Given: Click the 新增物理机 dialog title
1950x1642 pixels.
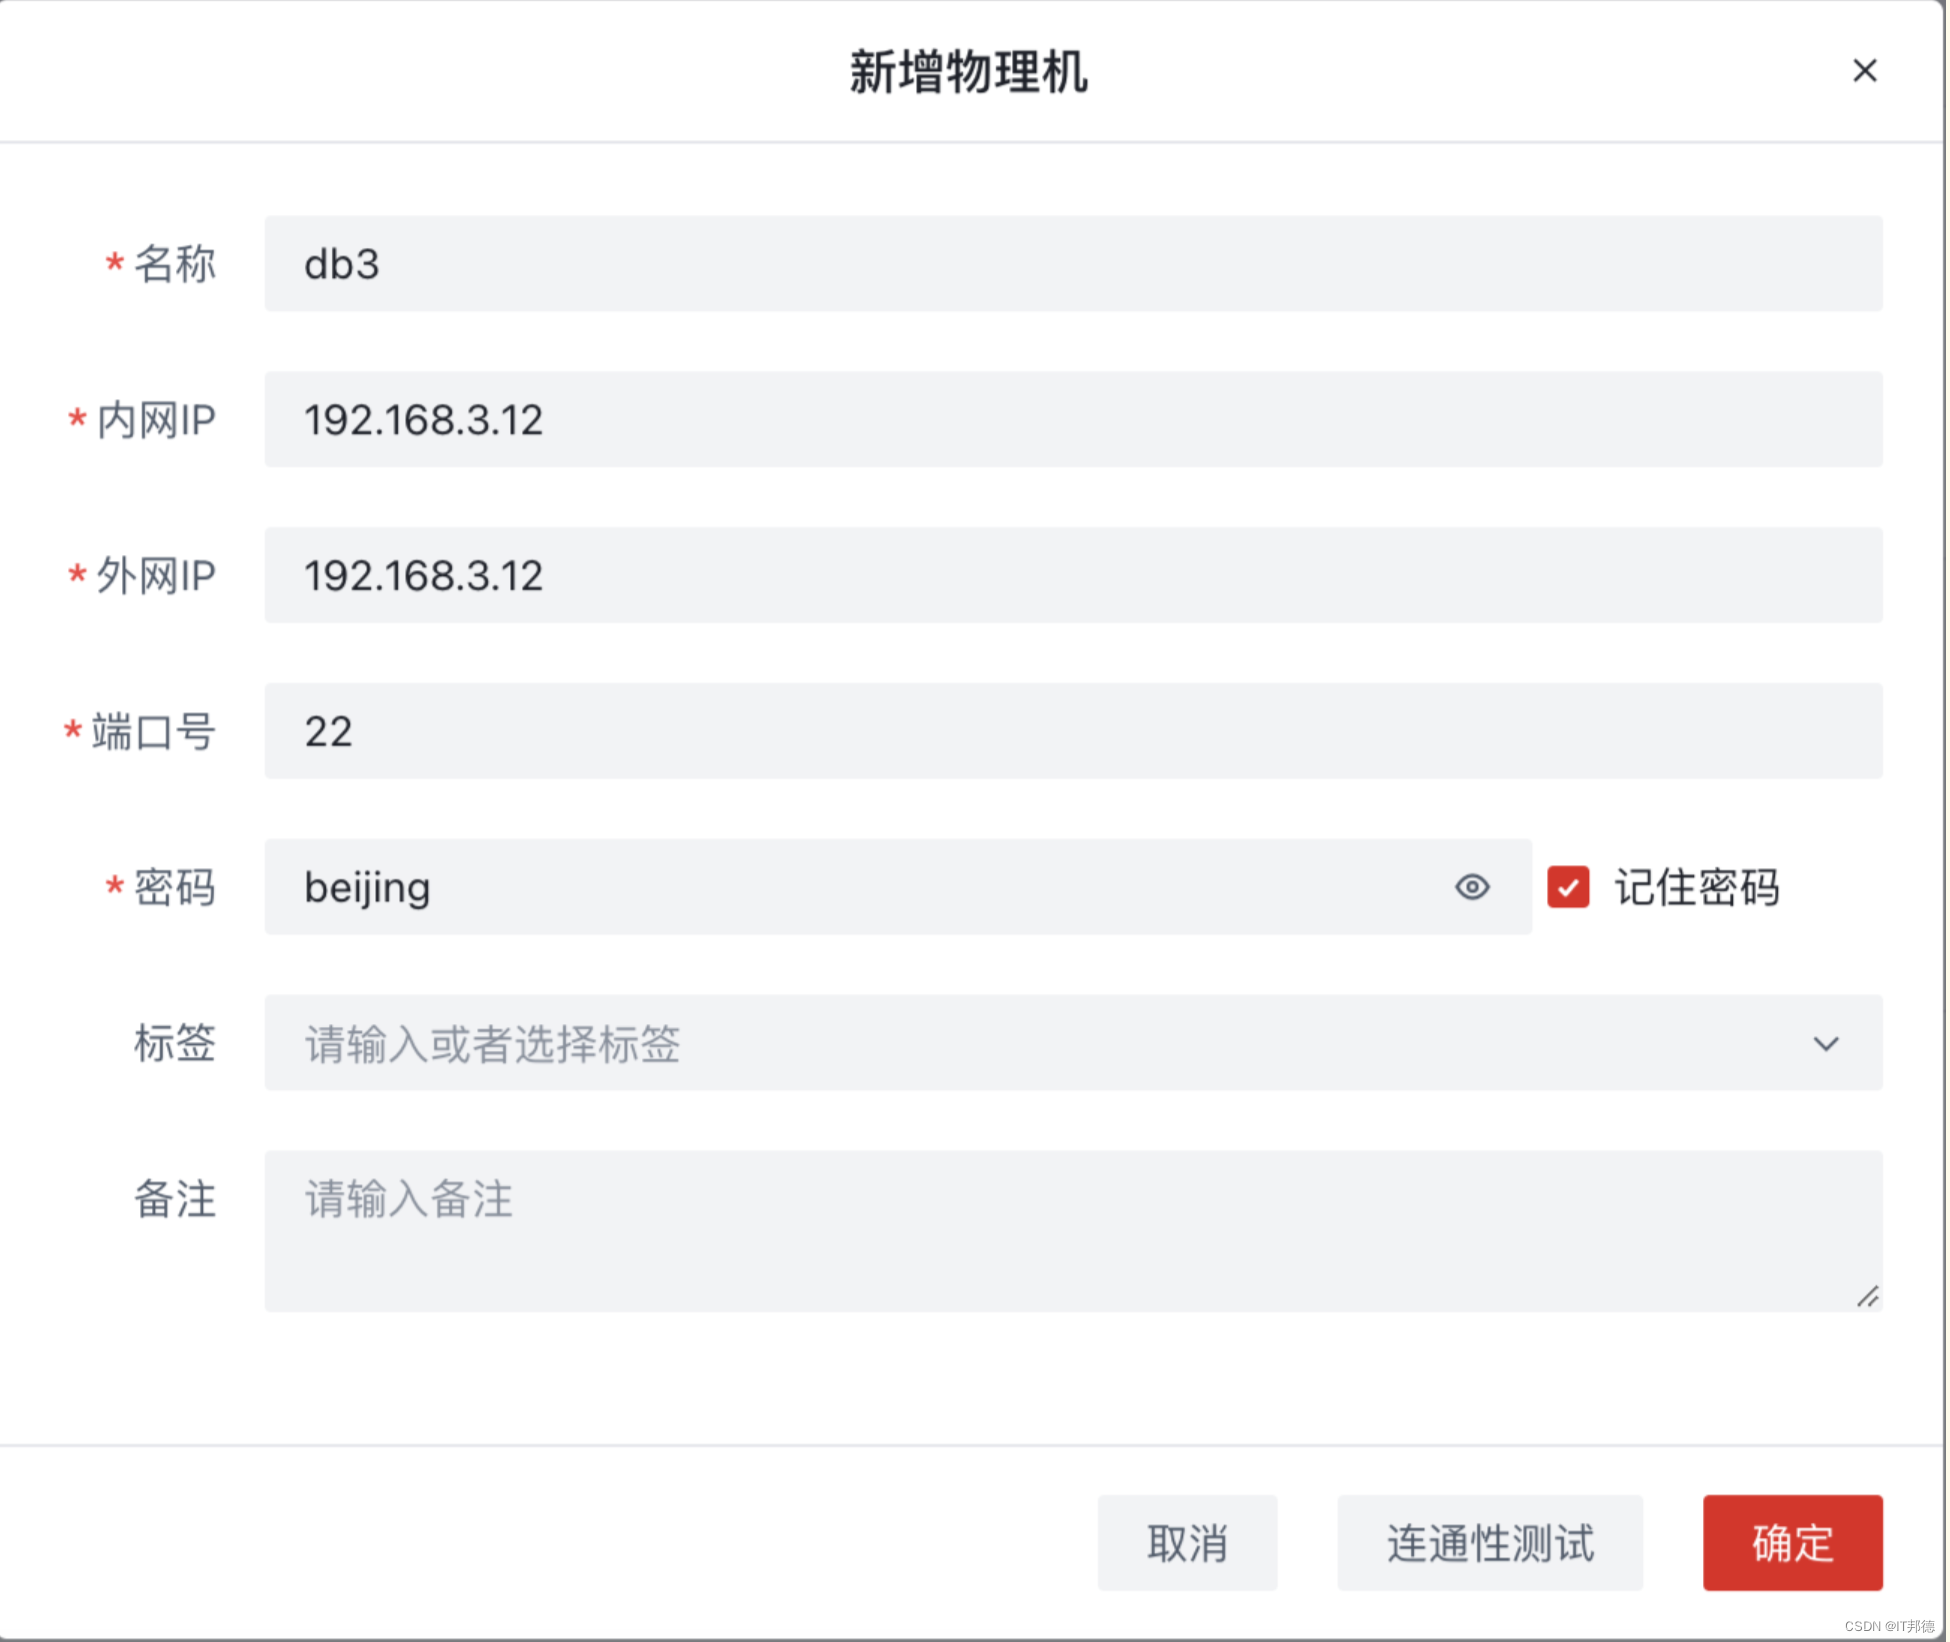Looking at the screenshot, I should coord(968,72).
